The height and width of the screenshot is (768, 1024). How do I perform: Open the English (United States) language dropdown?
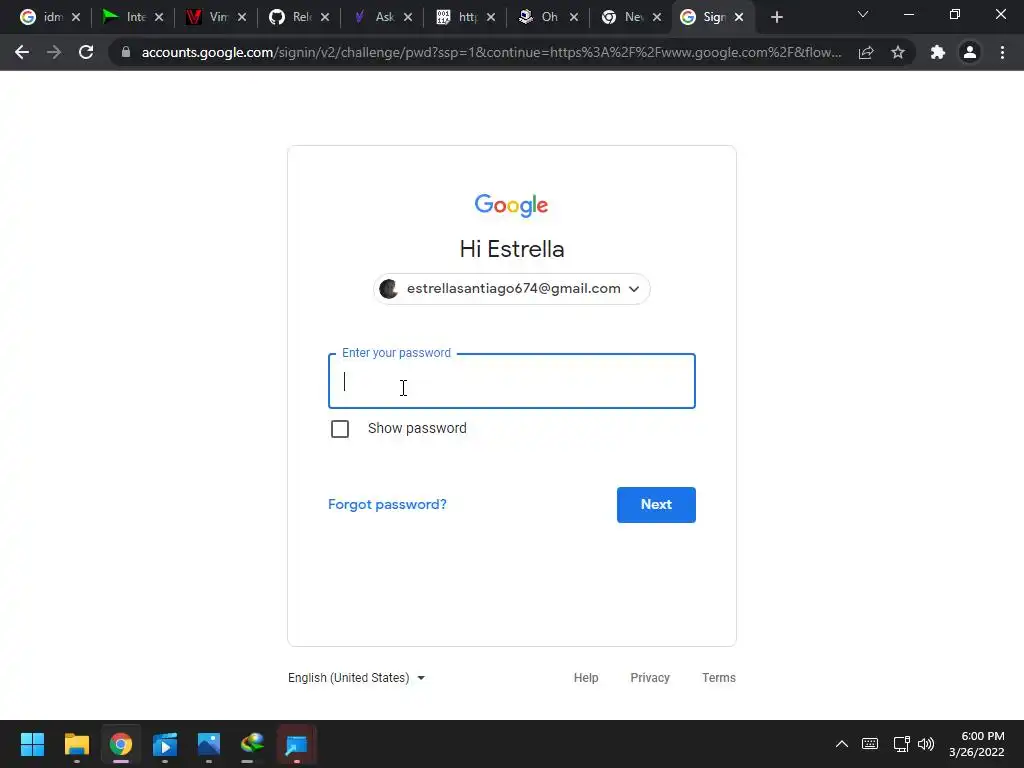(357, 678)
